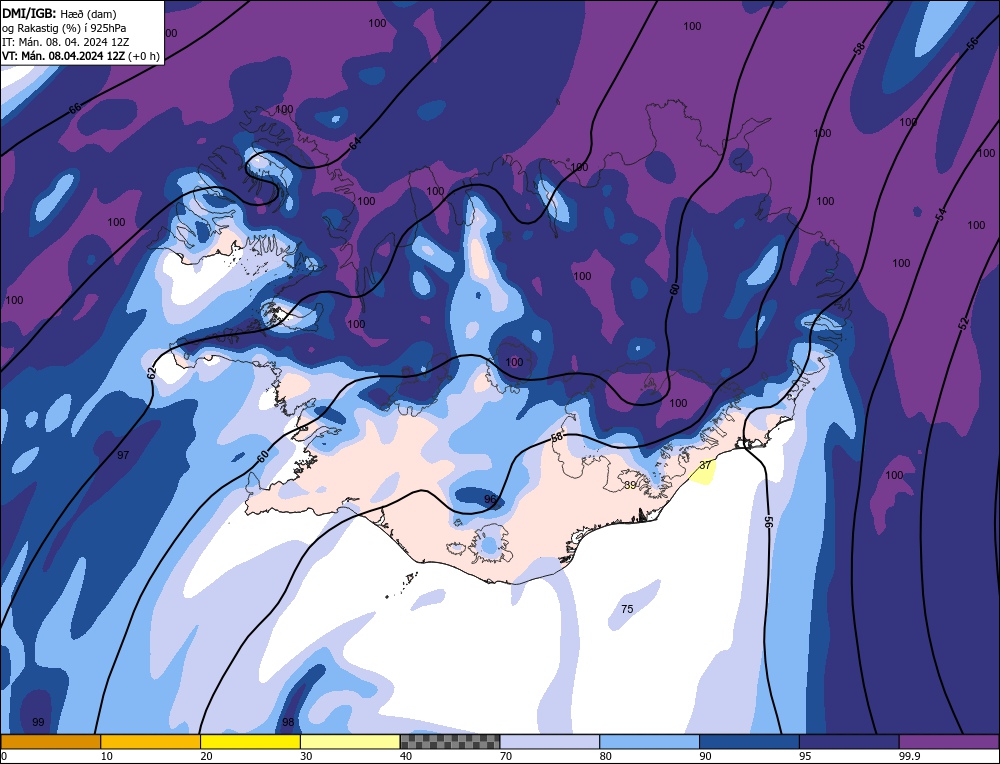Click the "62" height contour label
The image size is (1000, 764).
pos(152,374)
